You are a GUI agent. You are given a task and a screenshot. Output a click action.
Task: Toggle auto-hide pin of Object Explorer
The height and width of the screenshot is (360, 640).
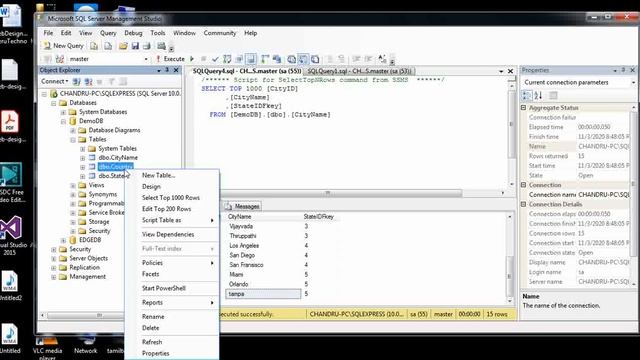[167, 70]
